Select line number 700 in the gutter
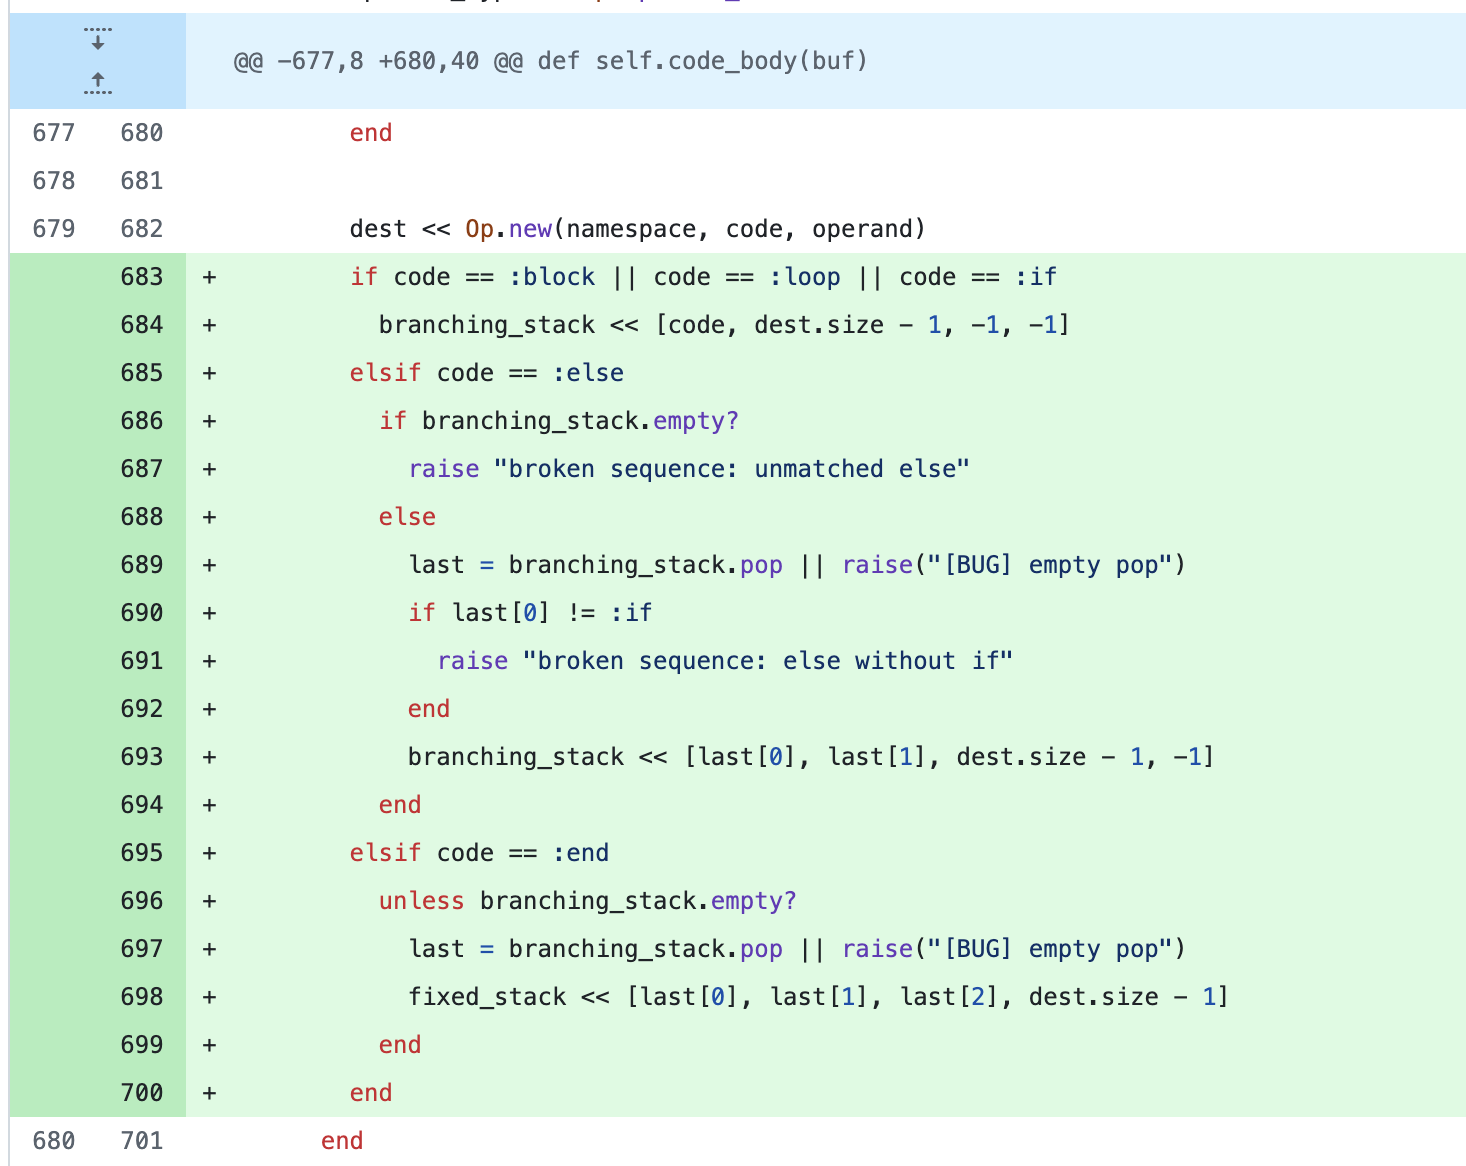The image size is (1466, 1166). click(141, 1093)
